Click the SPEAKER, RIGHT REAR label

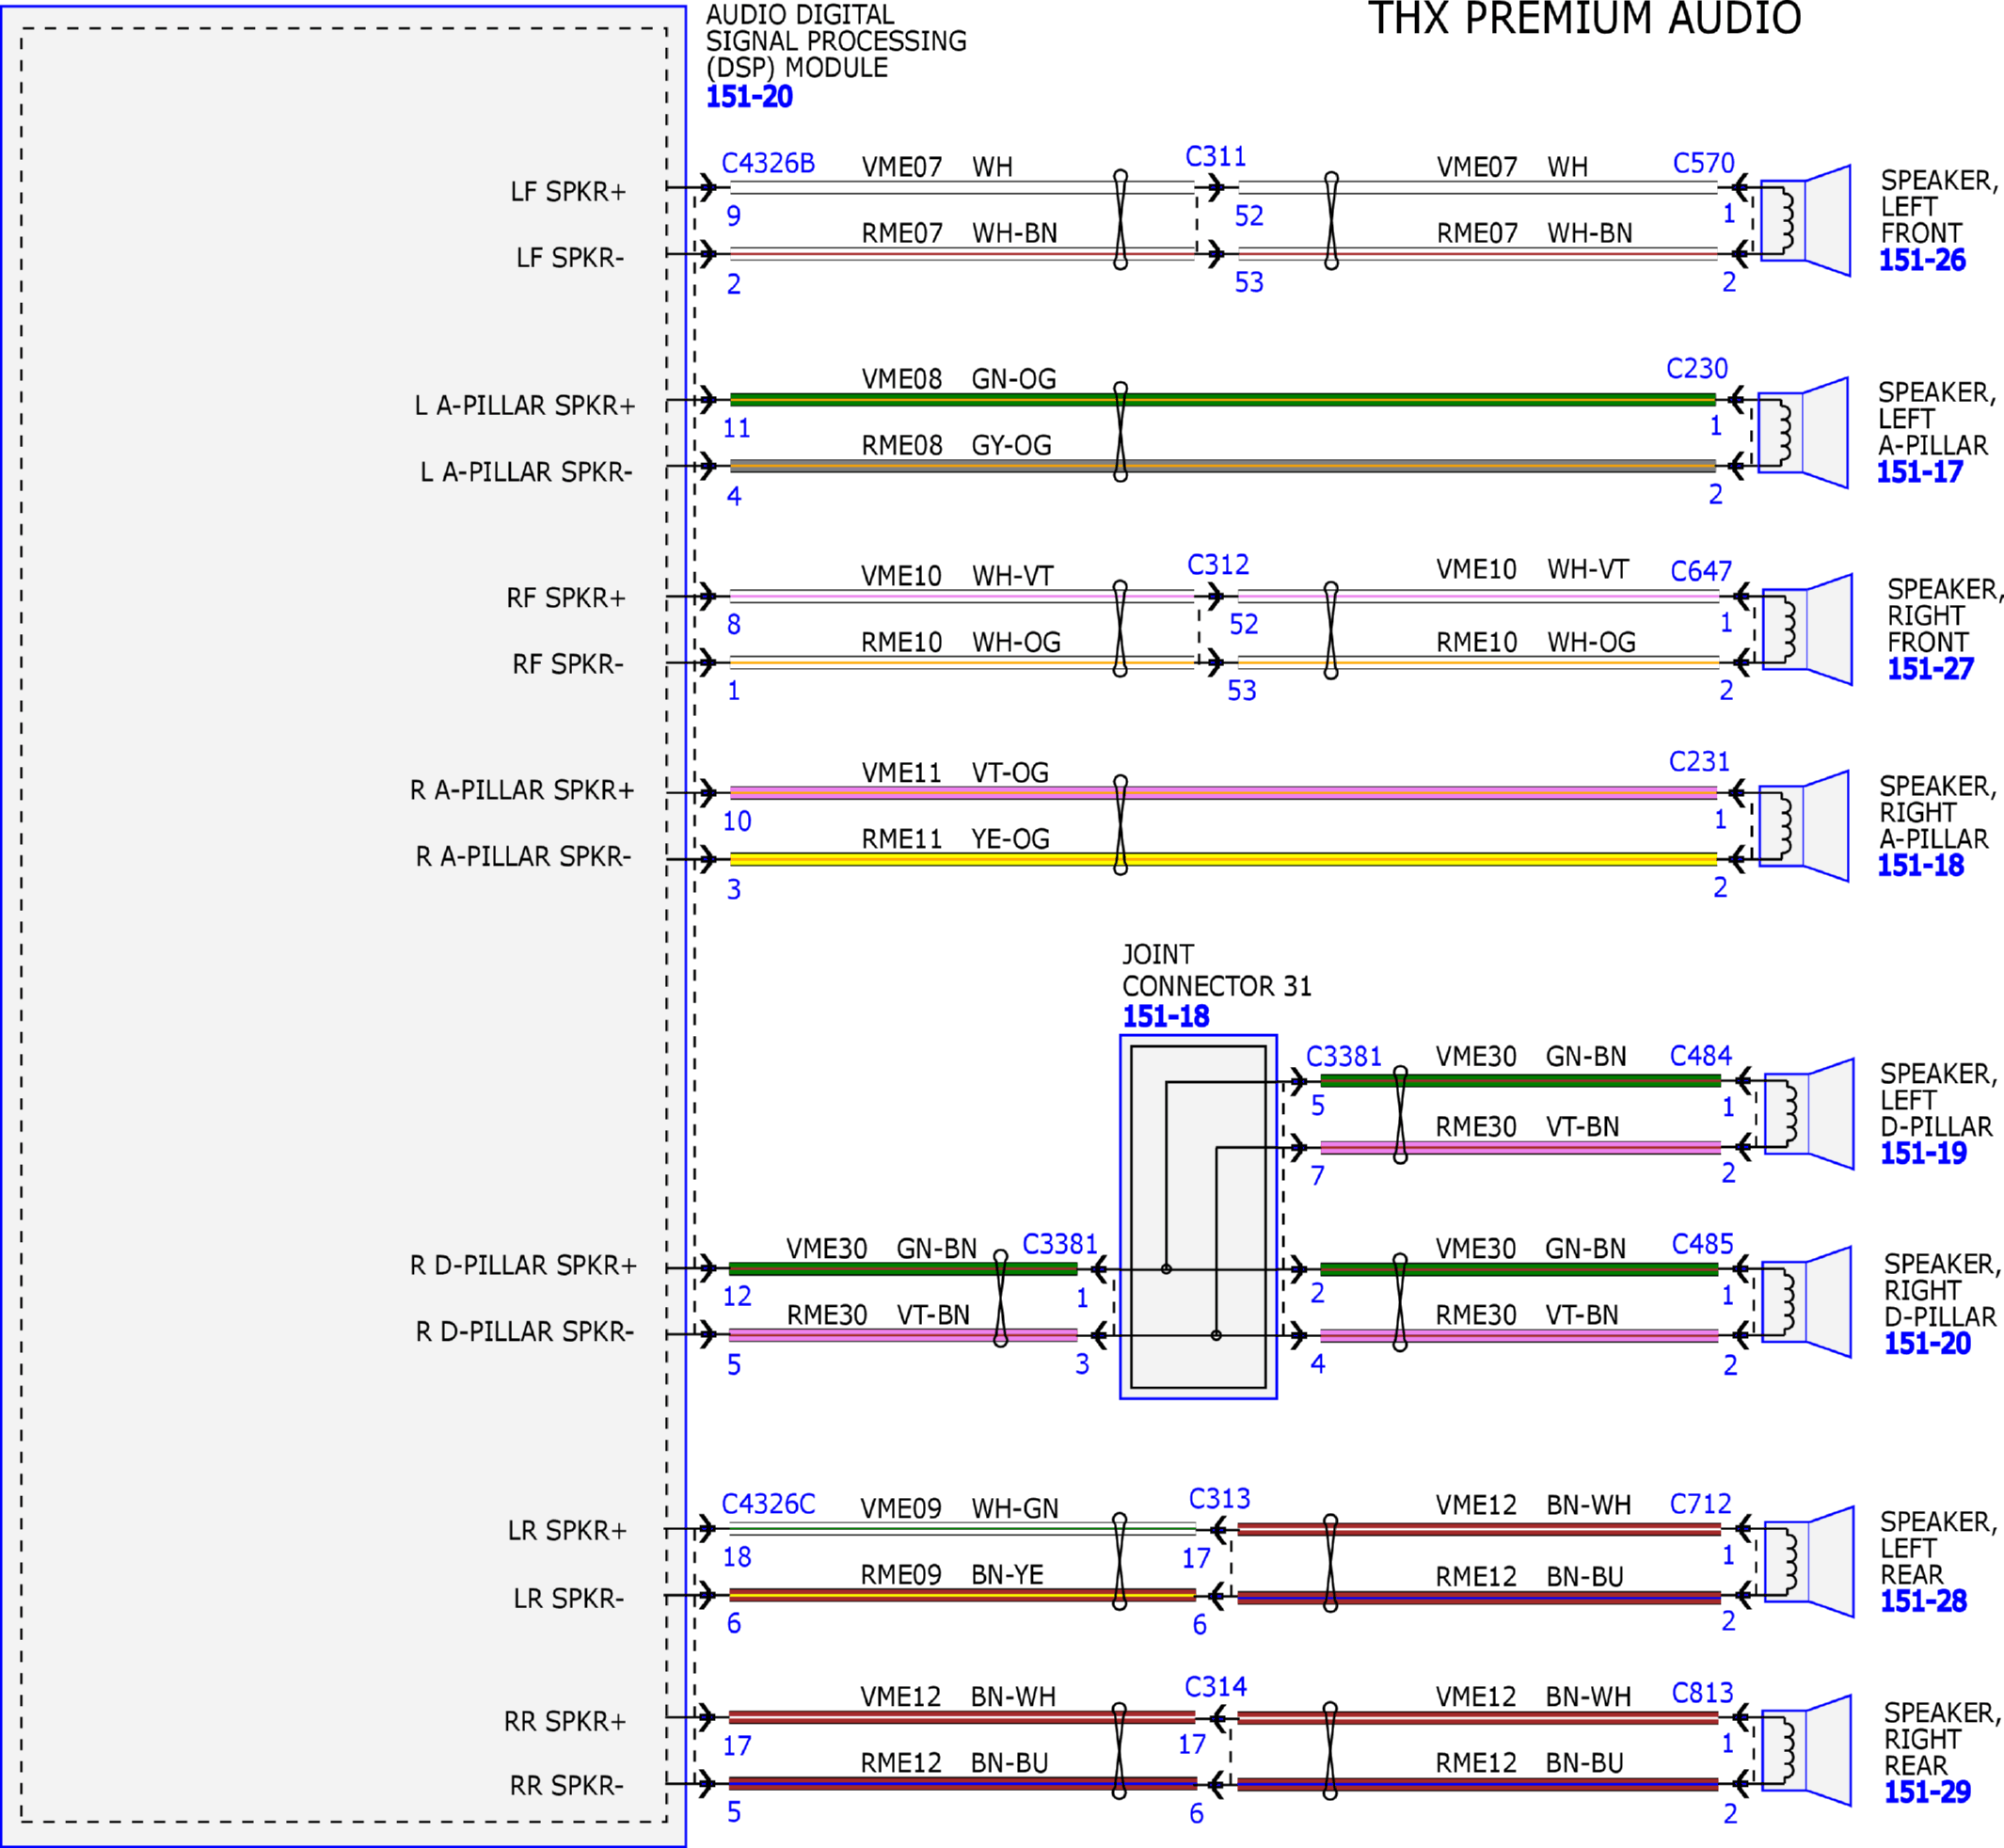click(x=1942, y=1740)
